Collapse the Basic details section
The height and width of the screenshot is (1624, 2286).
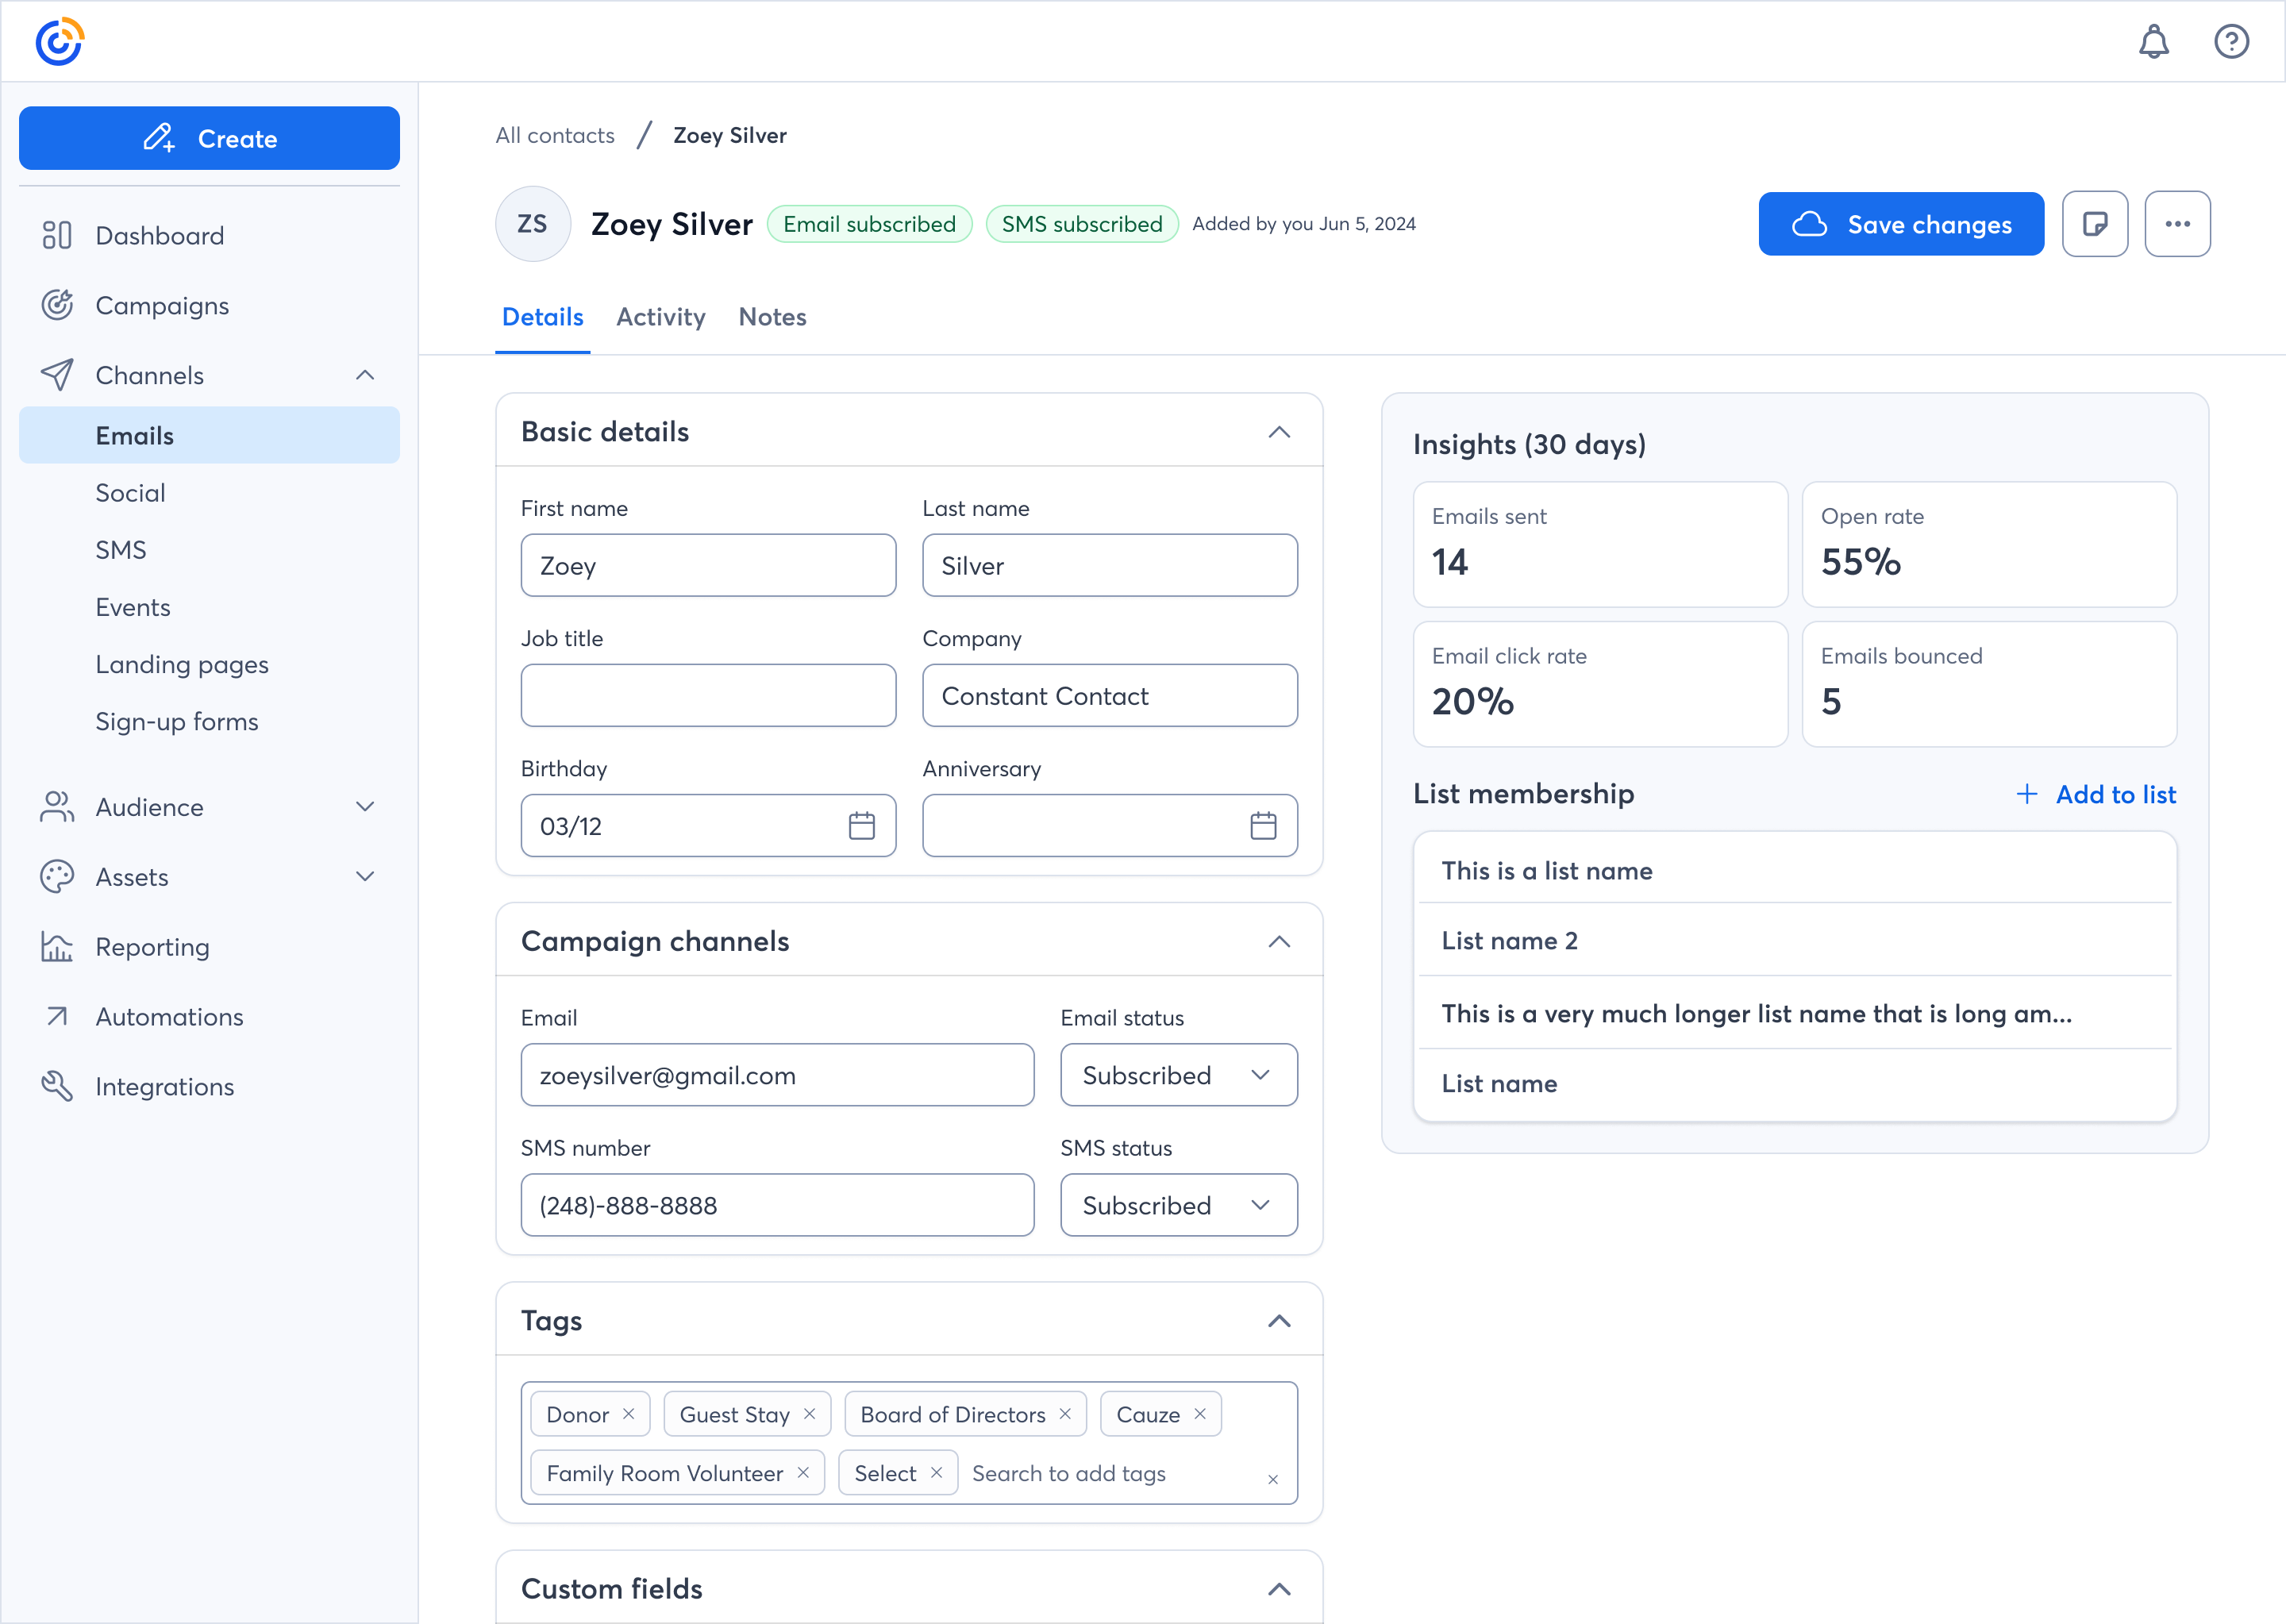(x=1279, y=432)
